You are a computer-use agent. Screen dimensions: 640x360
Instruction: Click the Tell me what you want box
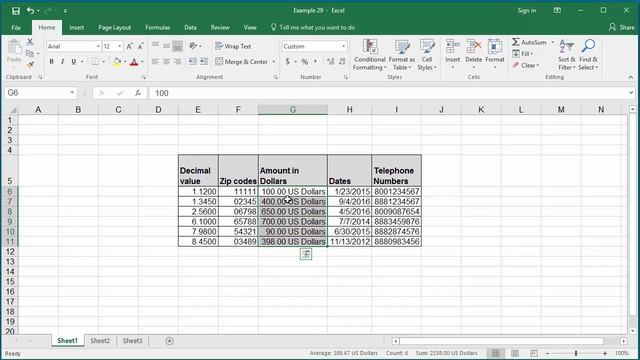[x=313, y=27]
